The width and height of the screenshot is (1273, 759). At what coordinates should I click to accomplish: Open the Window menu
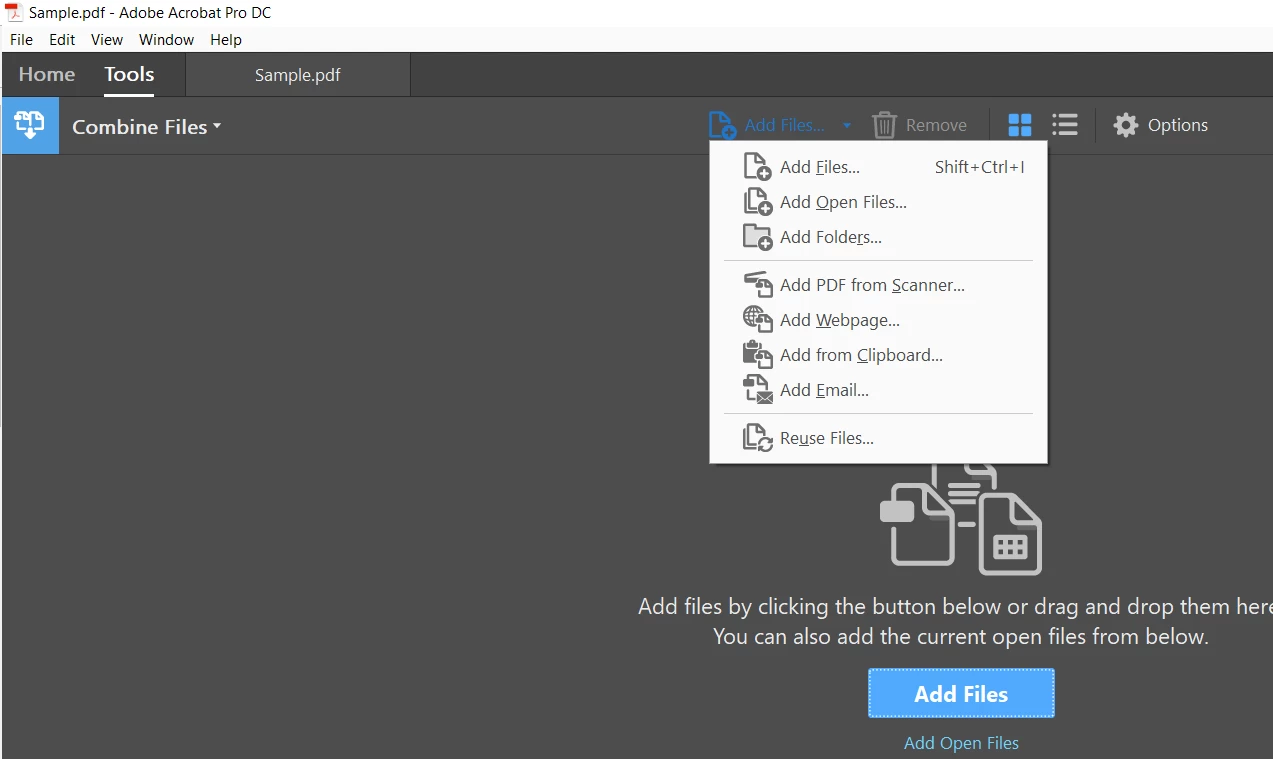(167, 40)
